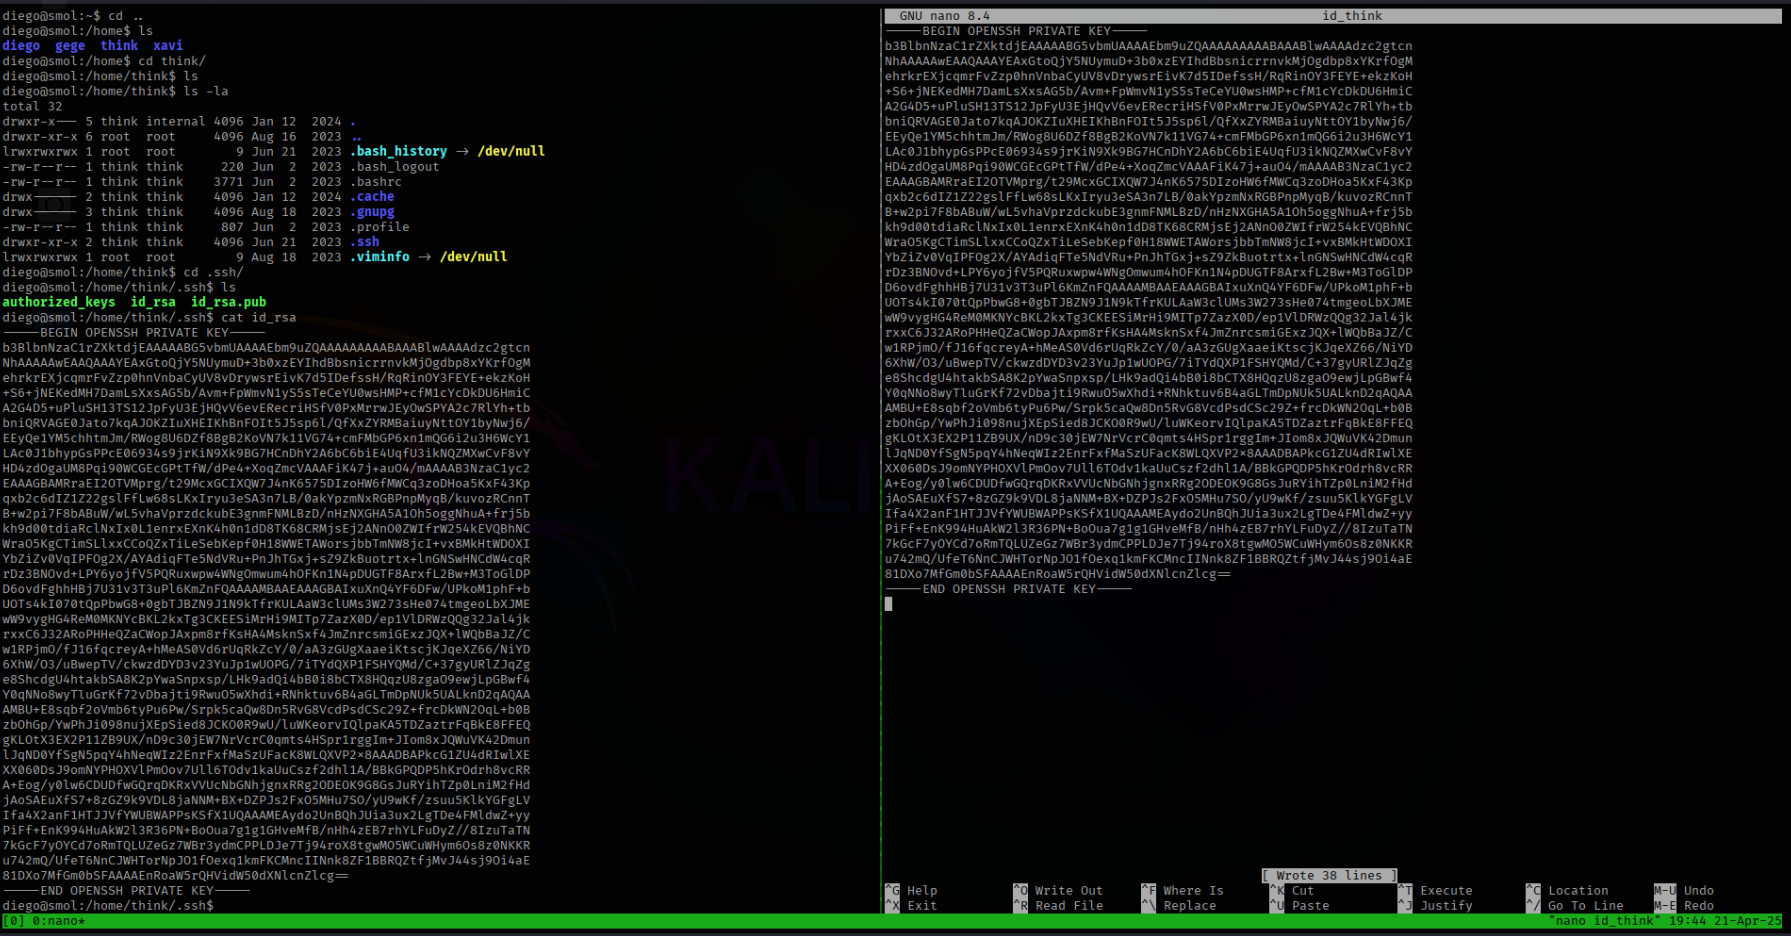
Task: Click the Redo shortcut in nano
Action: 1684,906
